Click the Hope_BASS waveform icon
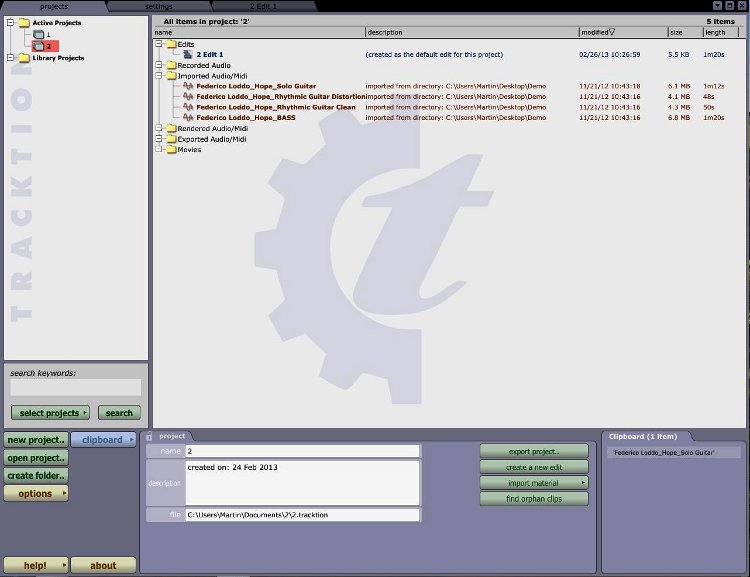This screenshot has width=750, height=577. [x=188, y=118]
